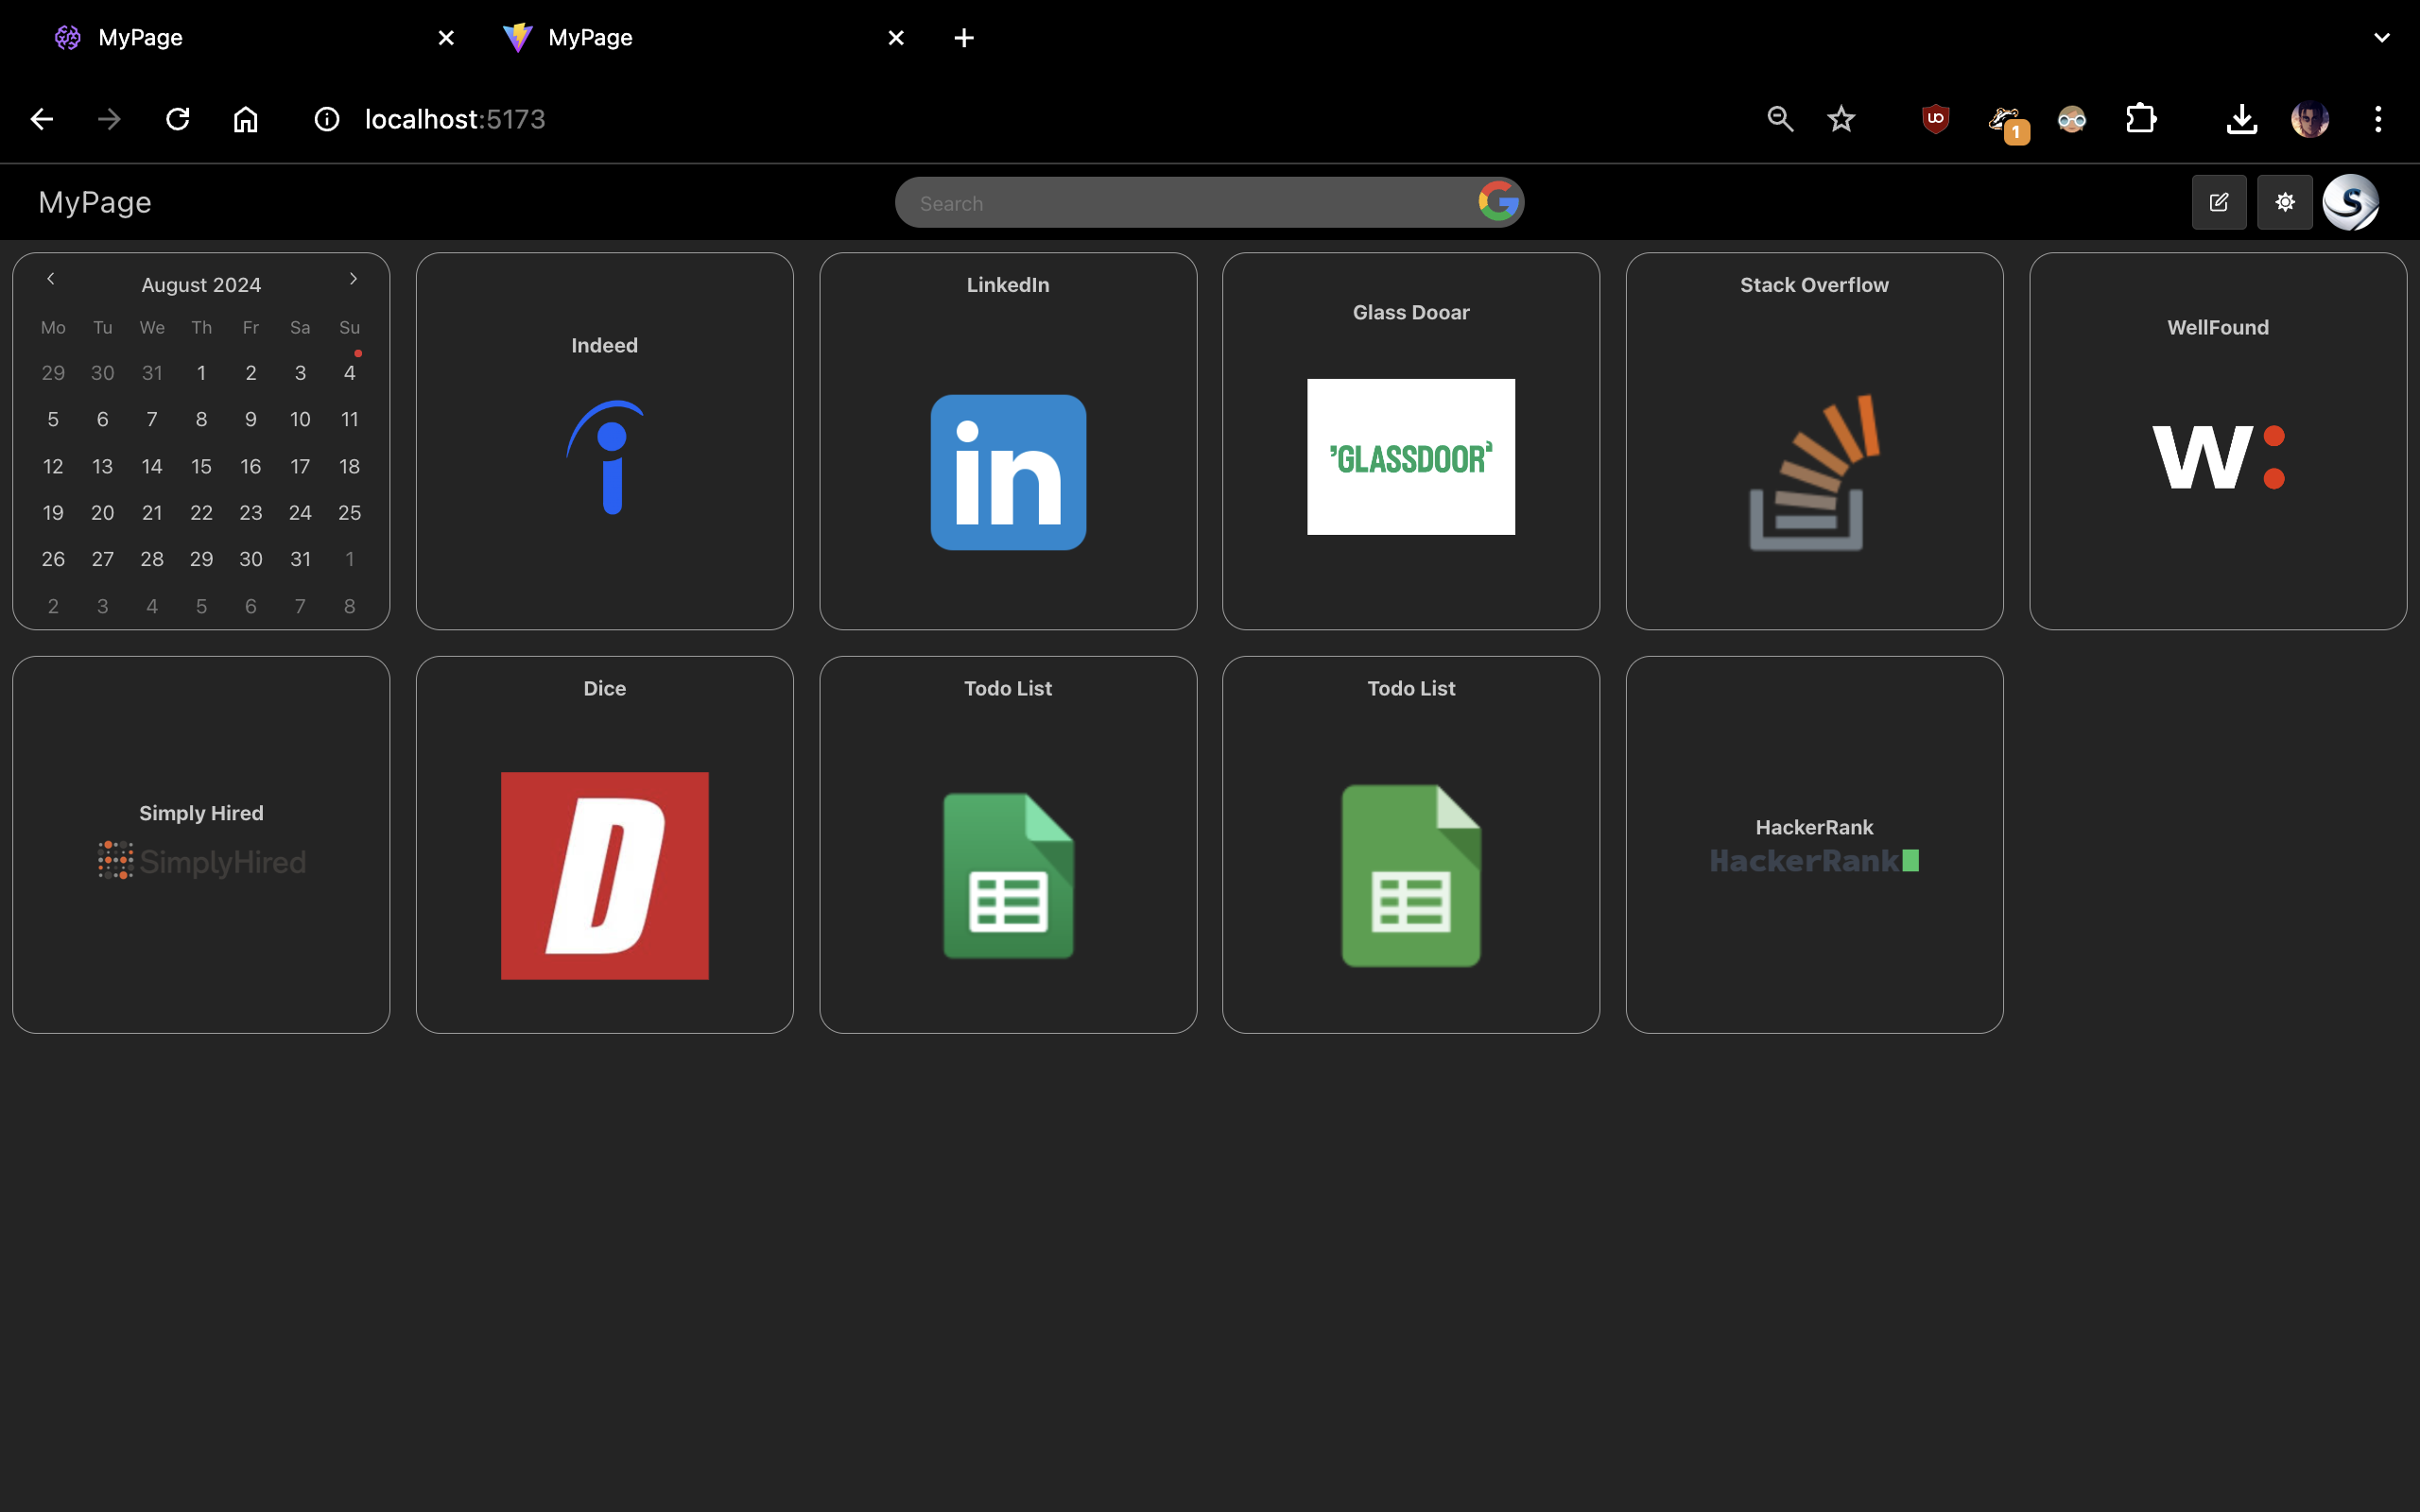Open the LinkedIn tile
This screenshot has height=1512, width=2420.
pyautogui.click(x=1007, y=471)
